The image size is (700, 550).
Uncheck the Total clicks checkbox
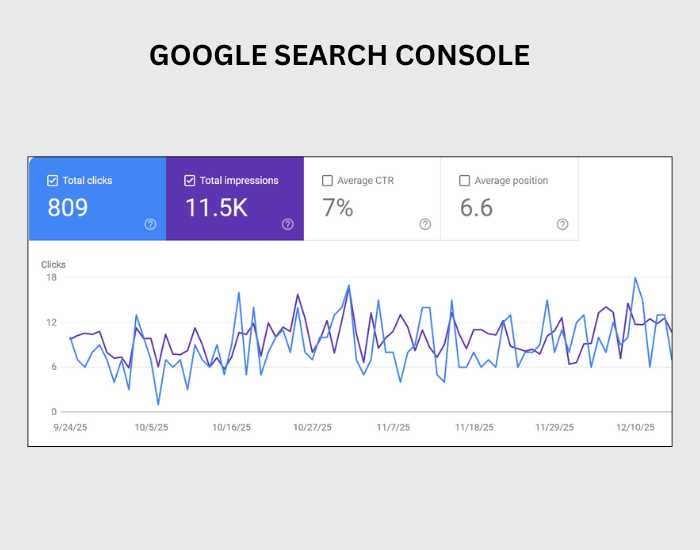point(53,181)
